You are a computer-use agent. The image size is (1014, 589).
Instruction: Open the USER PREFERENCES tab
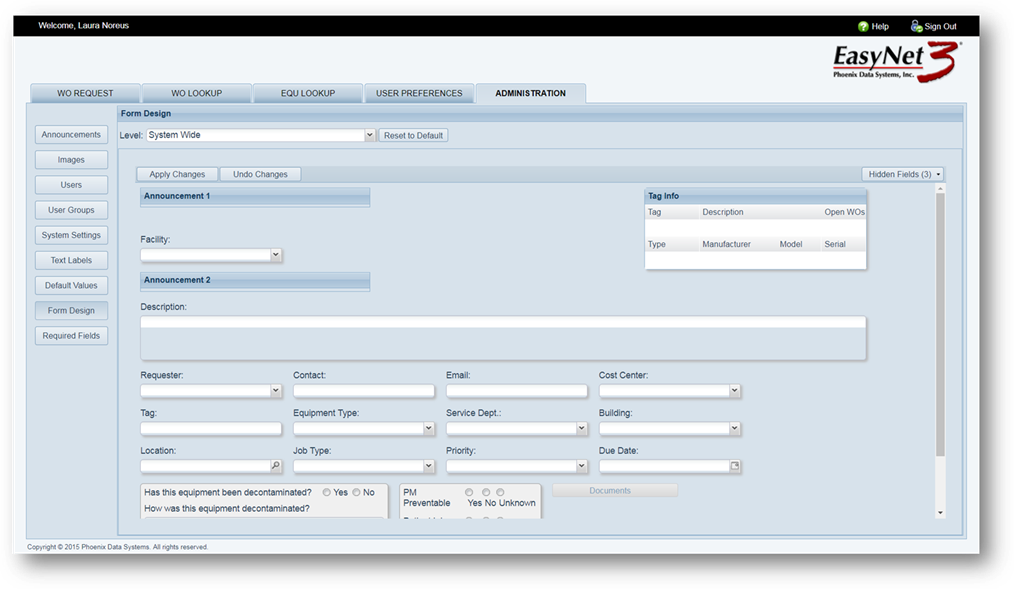419,93
